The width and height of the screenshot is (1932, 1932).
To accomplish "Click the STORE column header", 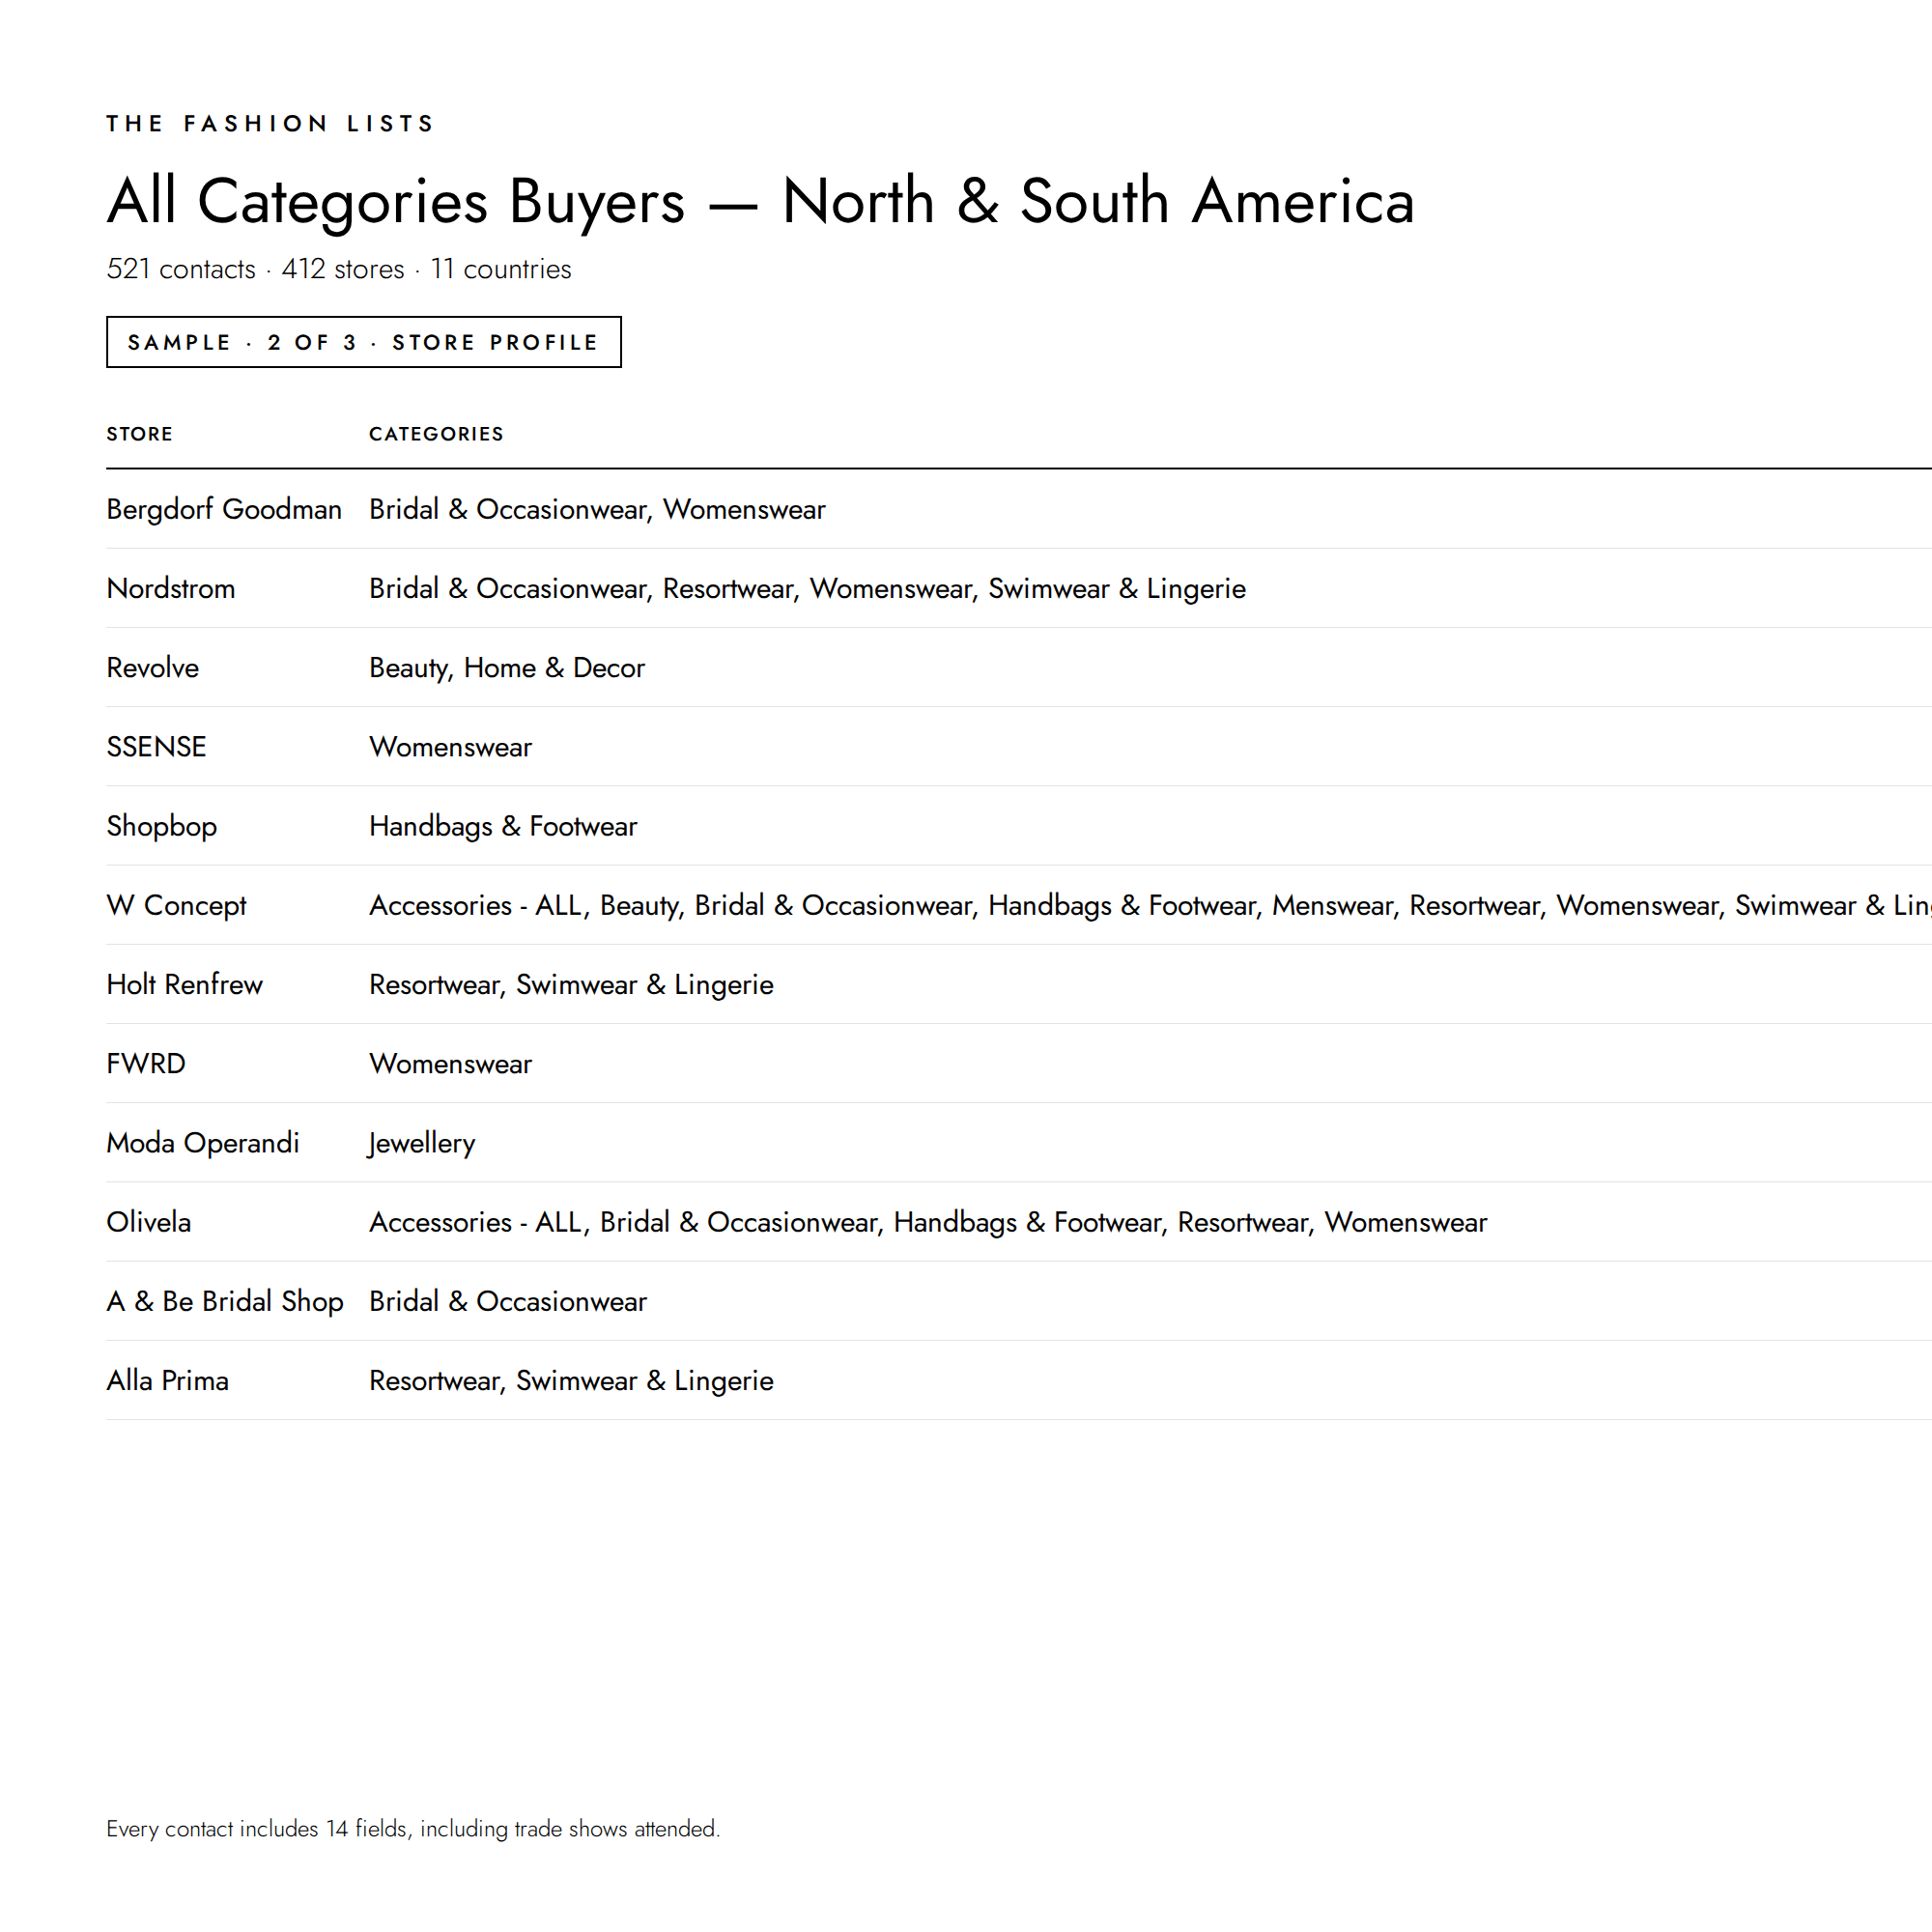I will pos(140,434).
